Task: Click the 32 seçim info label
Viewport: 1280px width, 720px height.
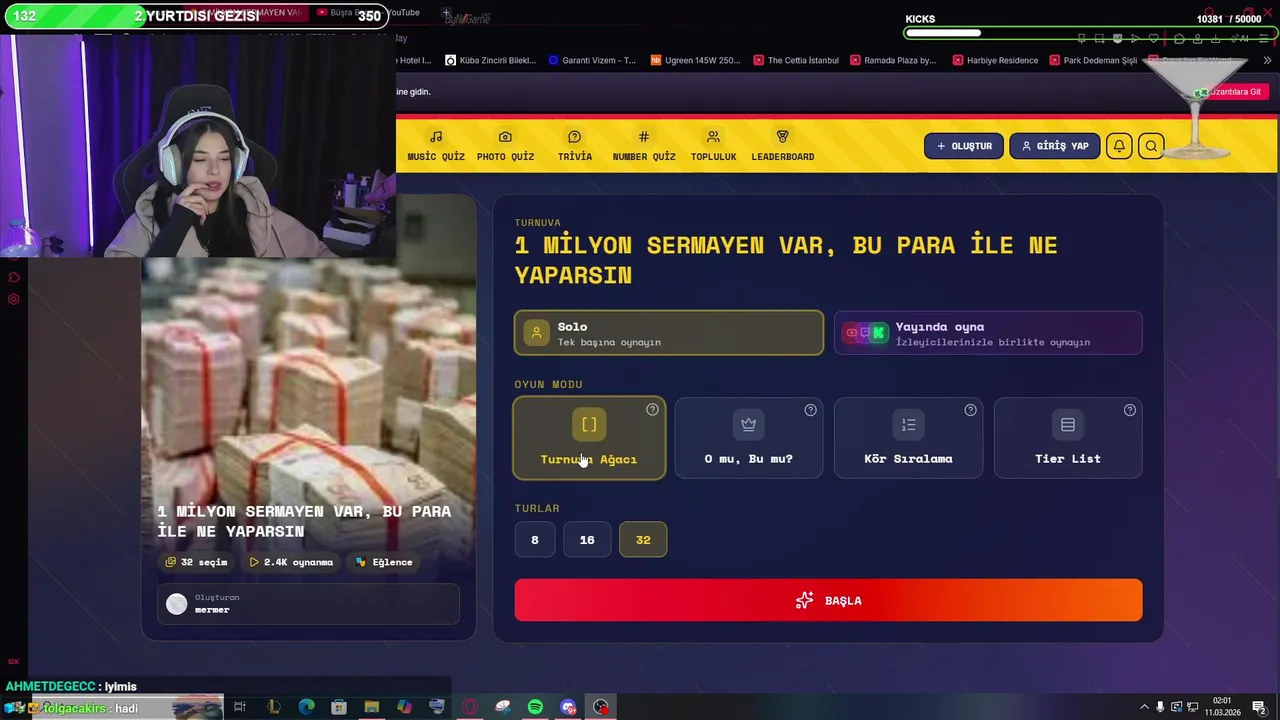Action: tap(197, 562)
